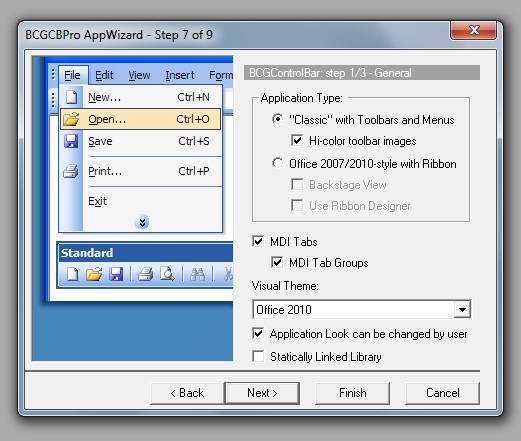
Task: Proceed with the Next > button
Action: 262,393
